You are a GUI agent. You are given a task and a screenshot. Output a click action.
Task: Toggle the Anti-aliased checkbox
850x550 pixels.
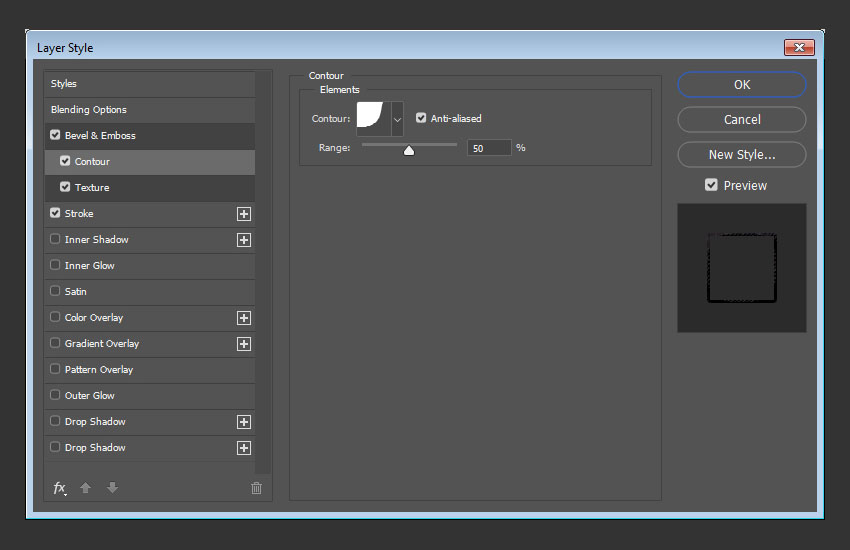pos(421,118)
